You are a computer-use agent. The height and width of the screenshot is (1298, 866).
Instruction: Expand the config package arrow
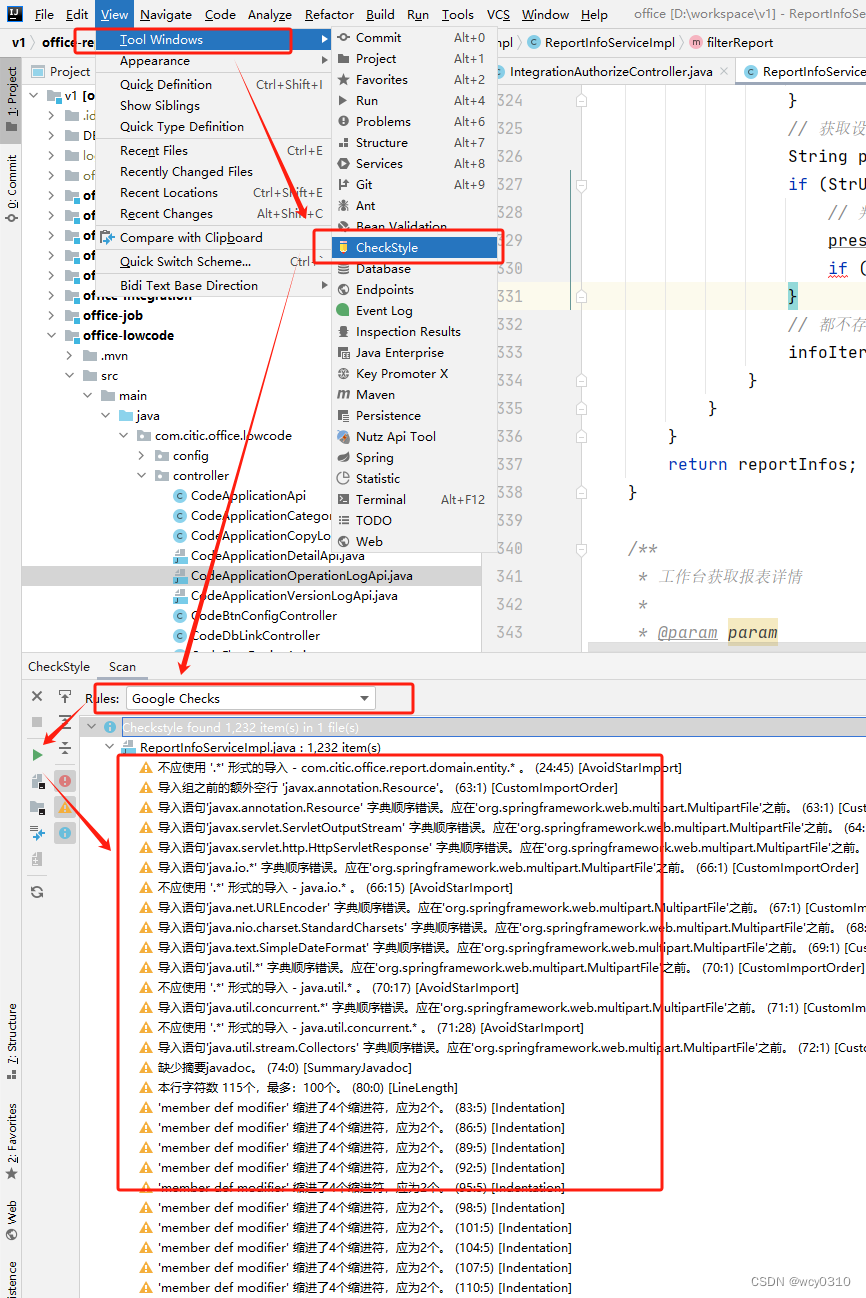coord(142,456)
